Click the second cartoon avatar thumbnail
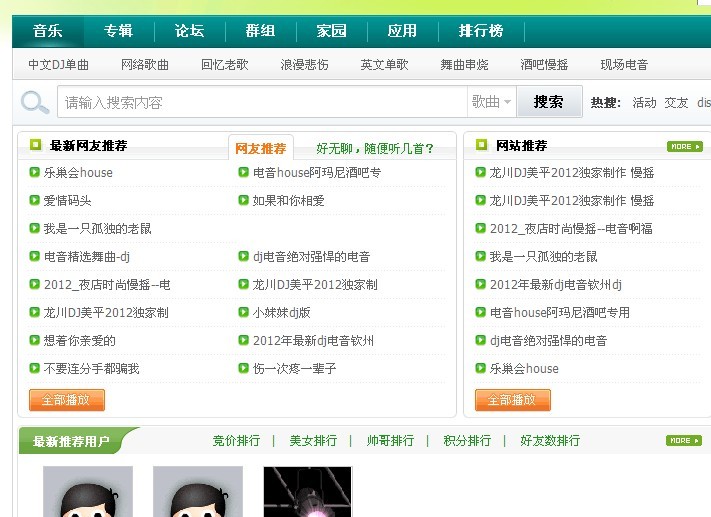 pyautogui.click(x=198, y=492)
